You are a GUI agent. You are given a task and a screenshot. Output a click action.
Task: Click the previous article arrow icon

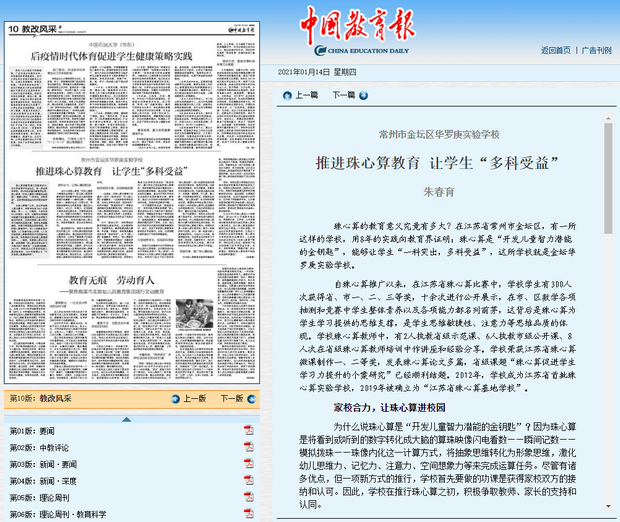point(287,95)
